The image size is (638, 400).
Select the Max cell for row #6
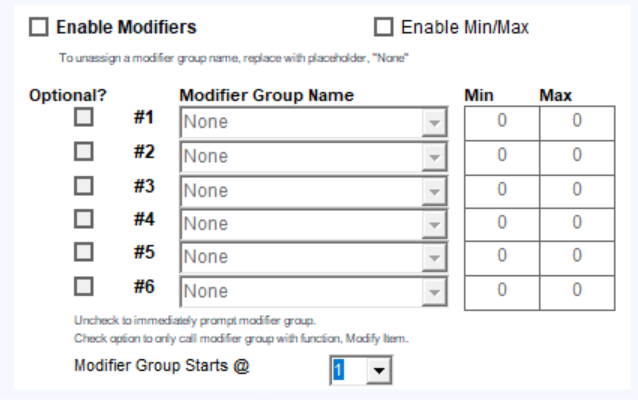(x=577, y=291)
